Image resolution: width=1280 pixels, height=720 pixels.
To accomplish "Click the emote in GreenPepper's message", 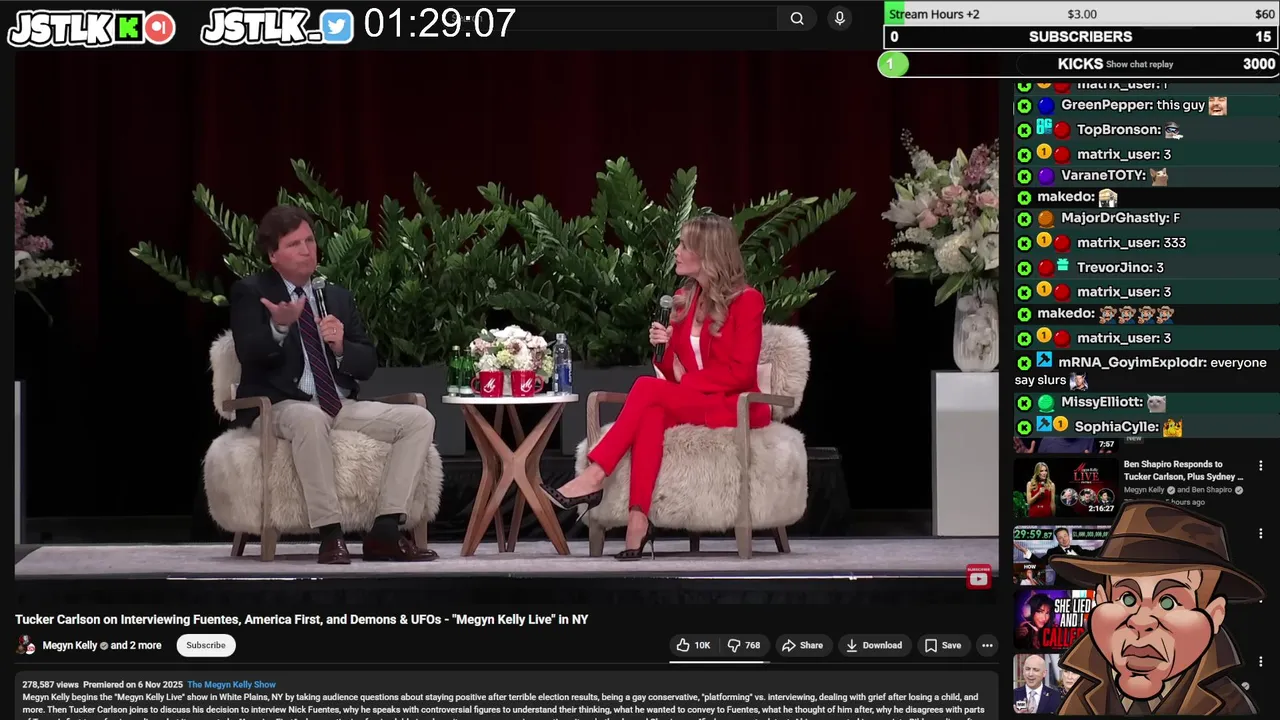I will (x=1217, y=105).
